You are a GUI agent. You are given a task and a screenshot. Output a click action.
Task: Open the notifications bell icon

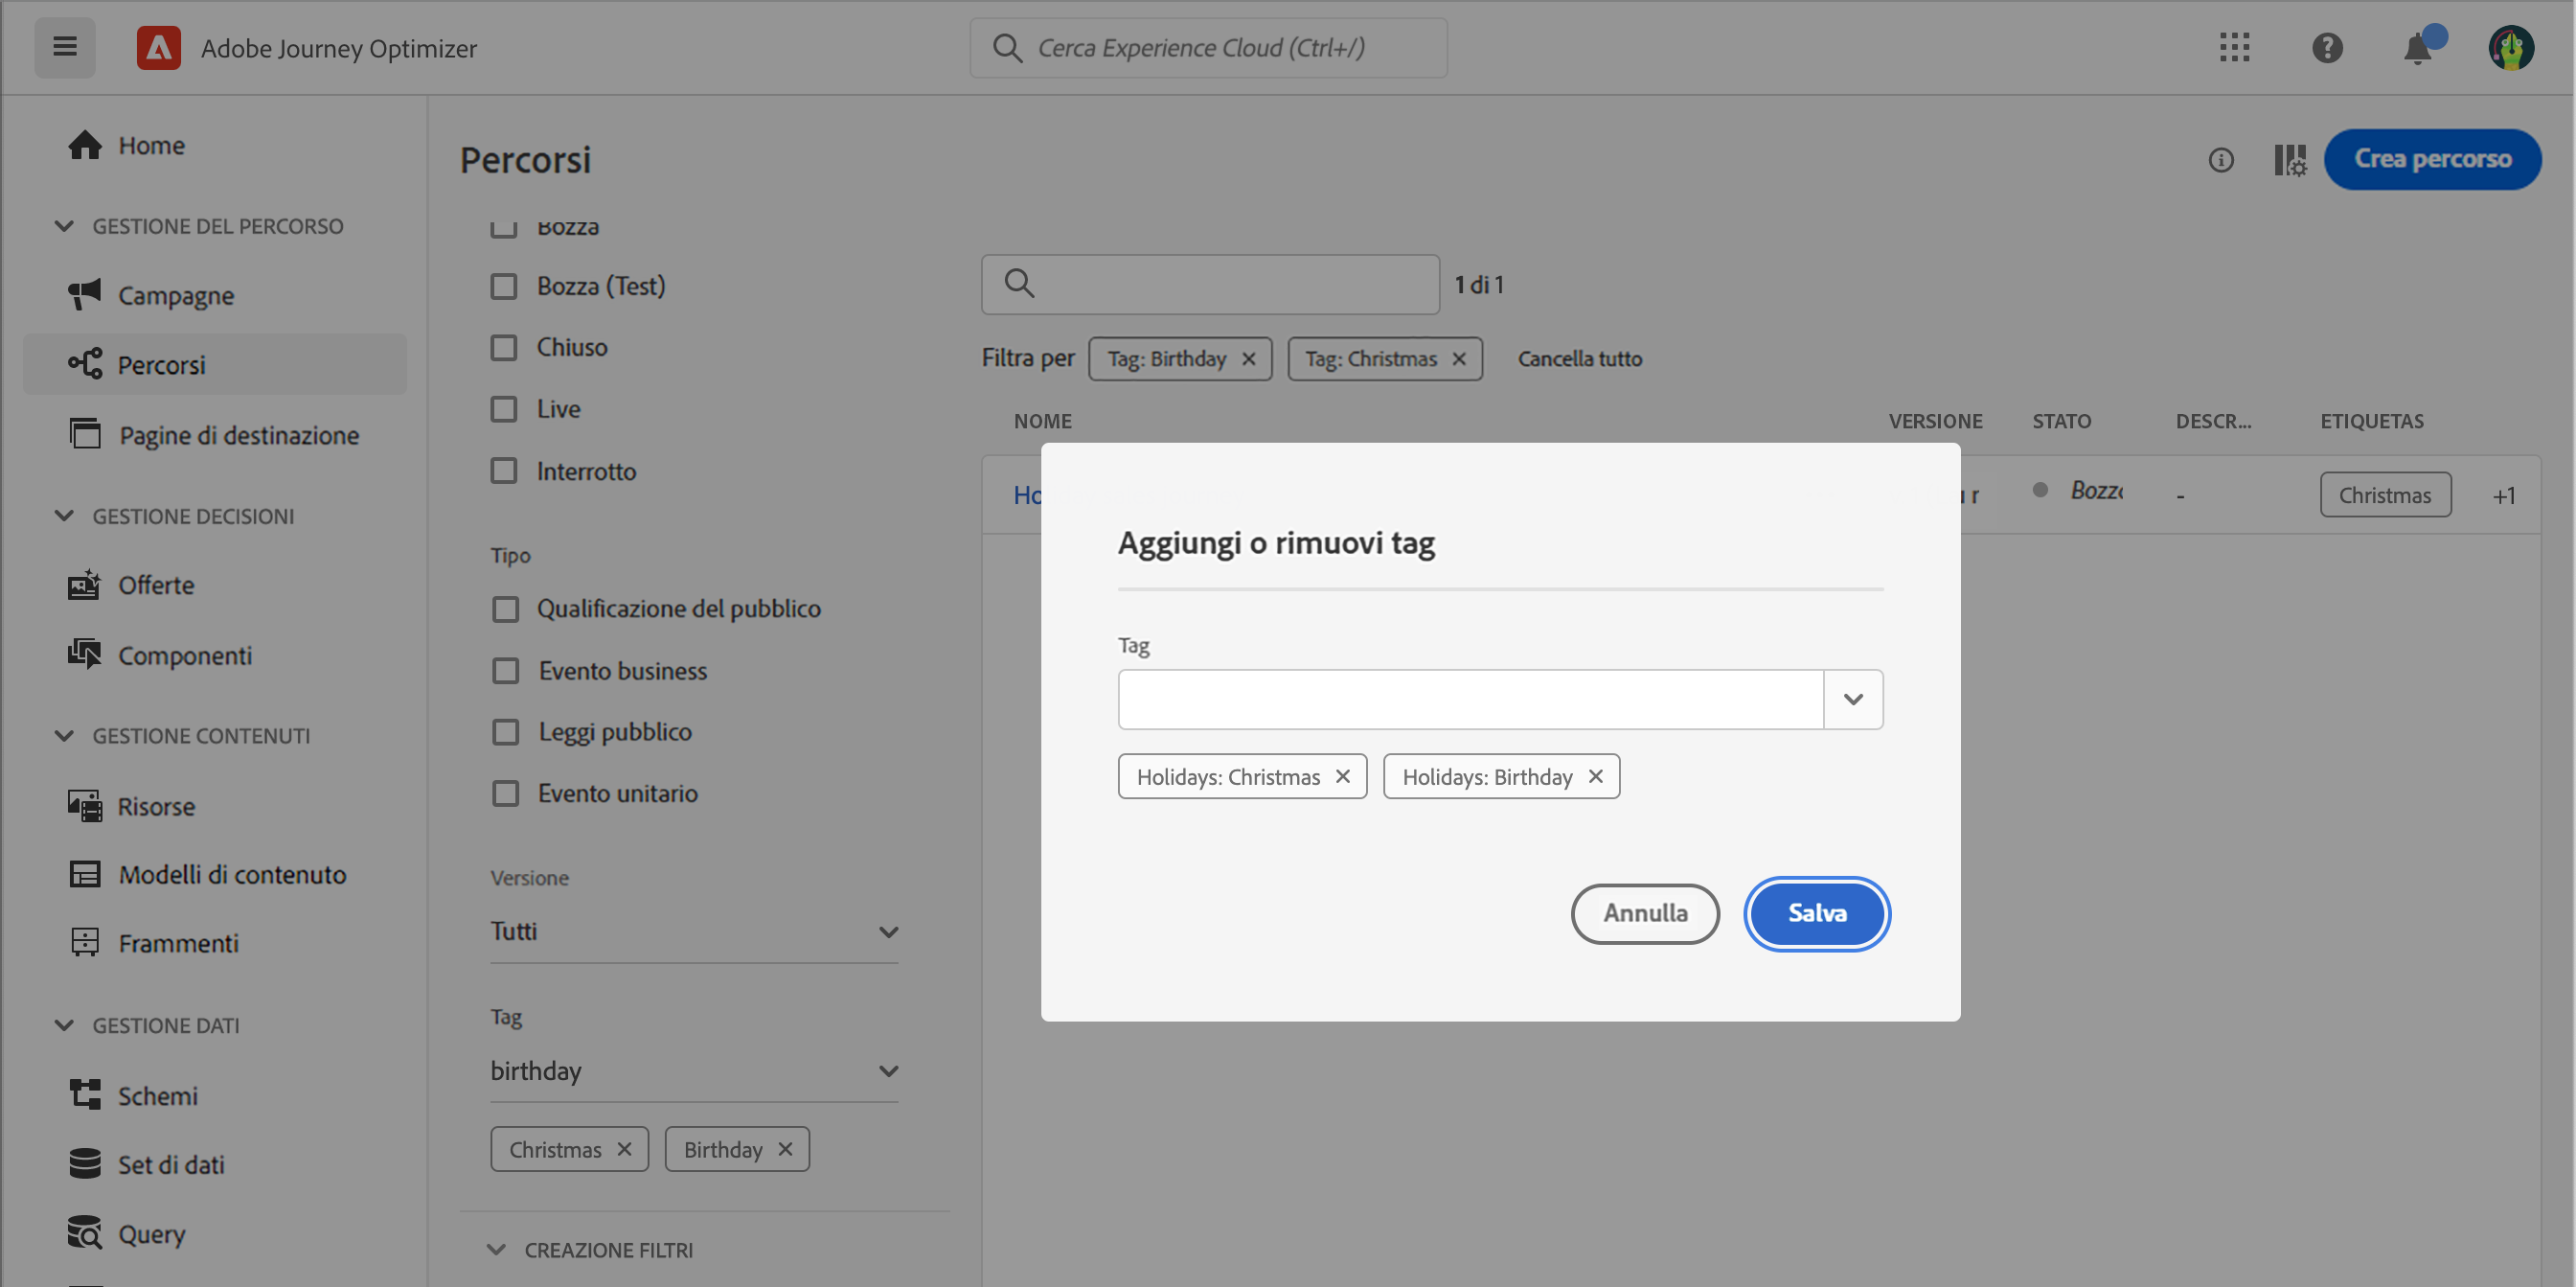pos(2417,48)
